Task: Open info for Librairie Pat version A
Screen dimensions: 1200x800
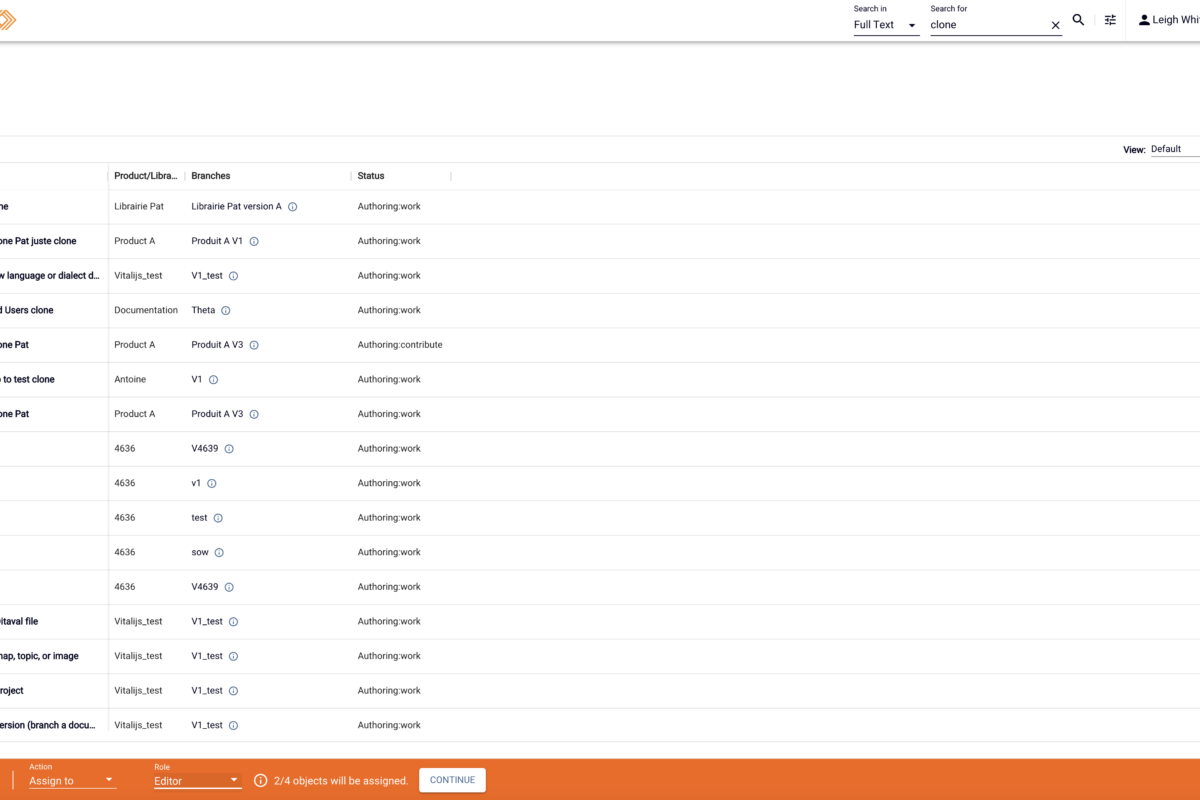Action: [293, 207]
